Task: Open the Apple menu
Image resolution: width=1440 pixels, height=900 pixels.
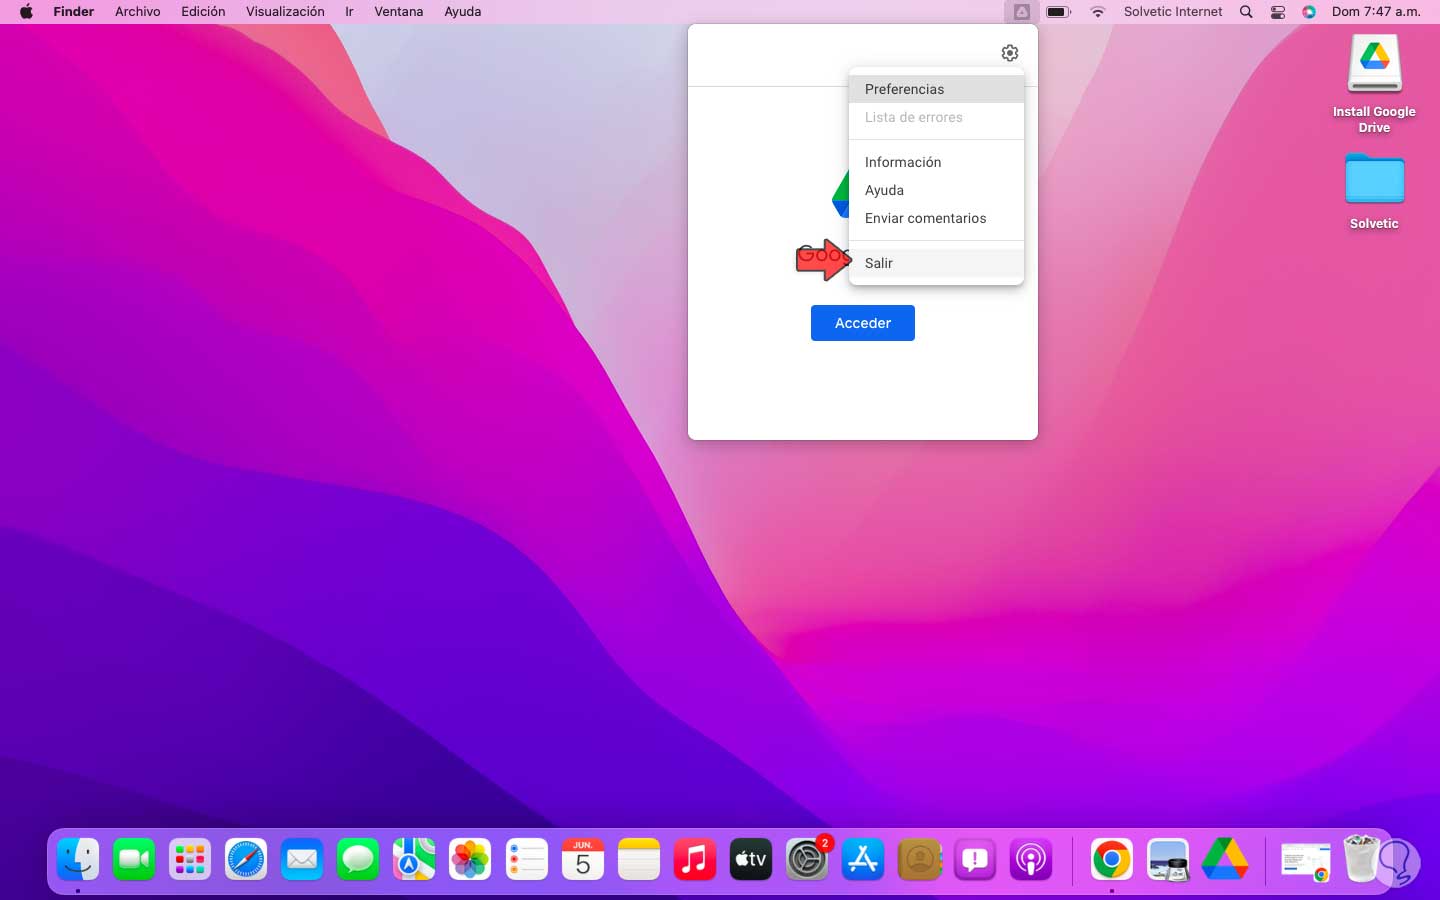Action: tap(26, 12)
